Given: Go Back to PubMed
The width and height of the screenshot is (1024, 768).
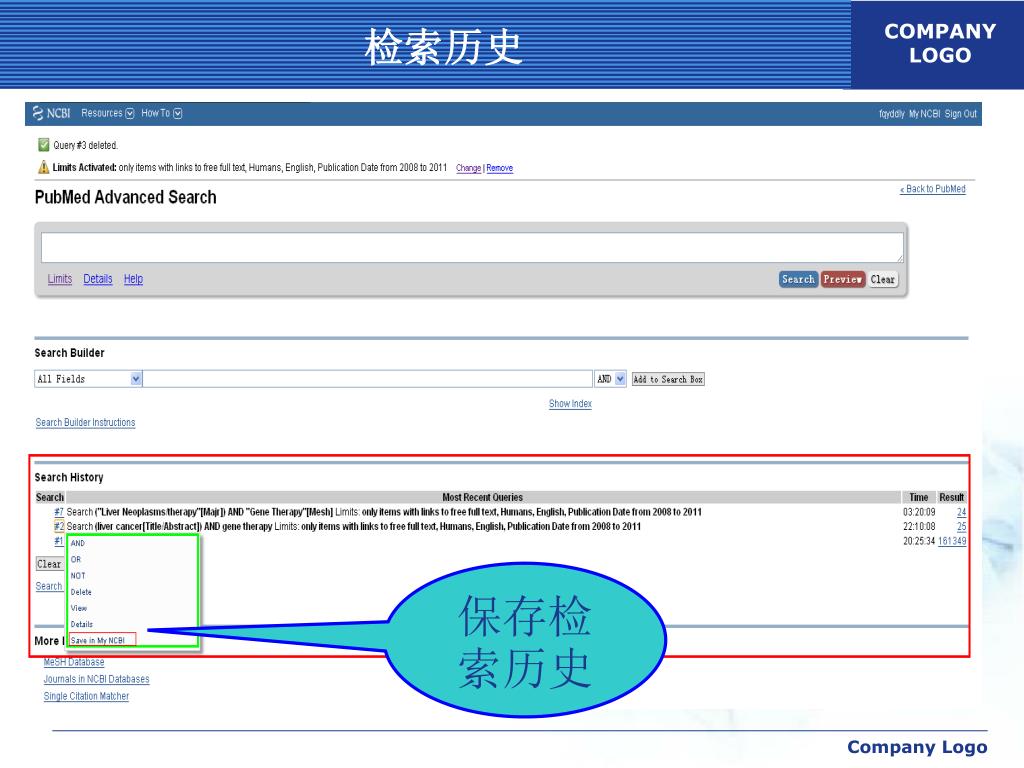Looking at the screenshot, I should coord(933,189).
